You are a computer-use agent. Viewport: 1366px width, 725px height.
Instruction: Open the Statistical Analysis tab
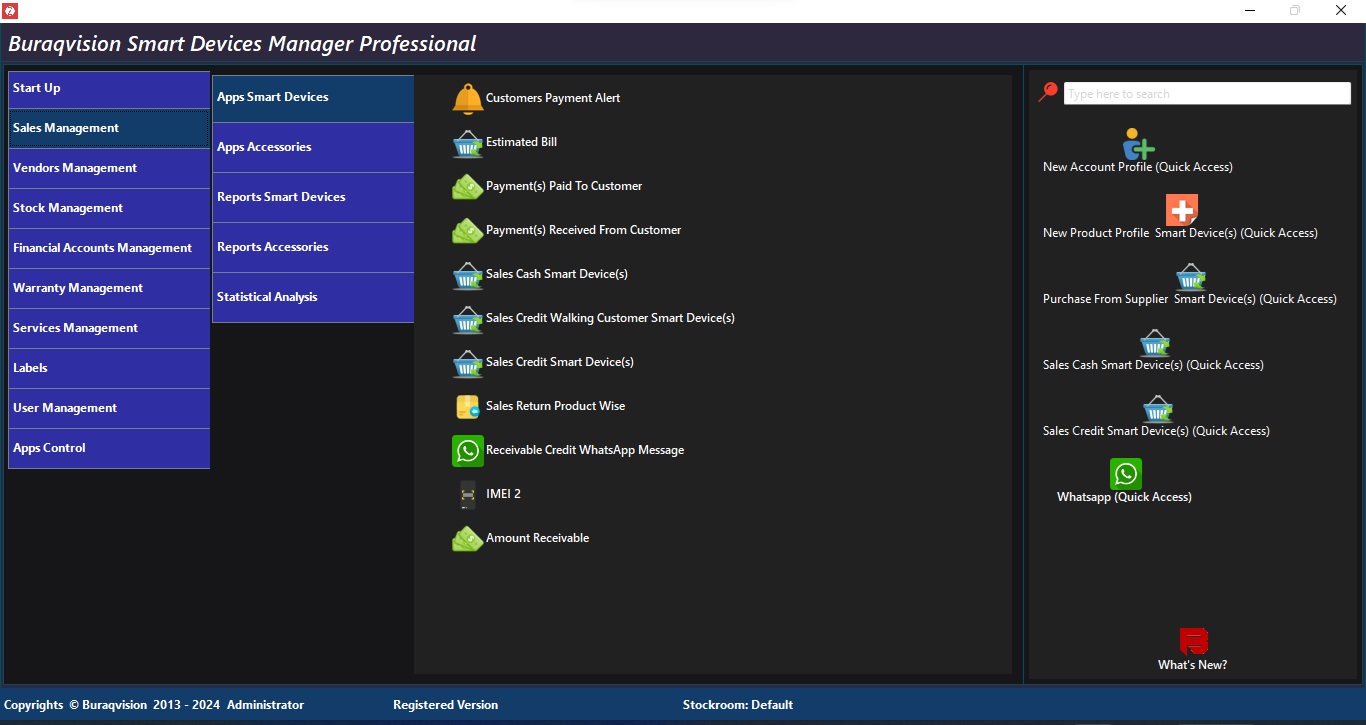[313, 297]
